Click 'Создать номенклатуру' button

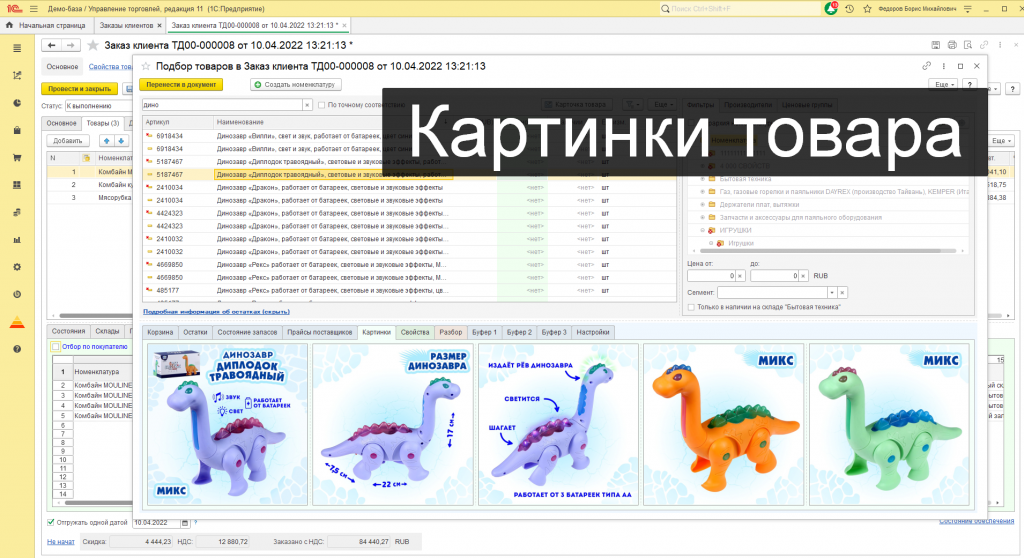tap(296, 84)
